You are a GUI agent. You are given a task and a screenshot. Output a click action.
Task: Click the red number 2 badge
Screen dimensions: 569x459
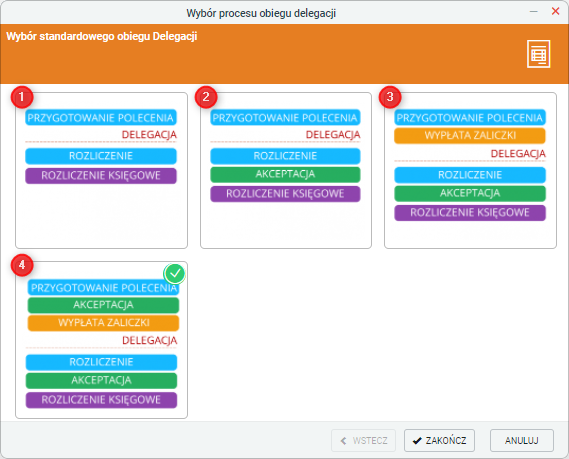[x=206, y=97]
